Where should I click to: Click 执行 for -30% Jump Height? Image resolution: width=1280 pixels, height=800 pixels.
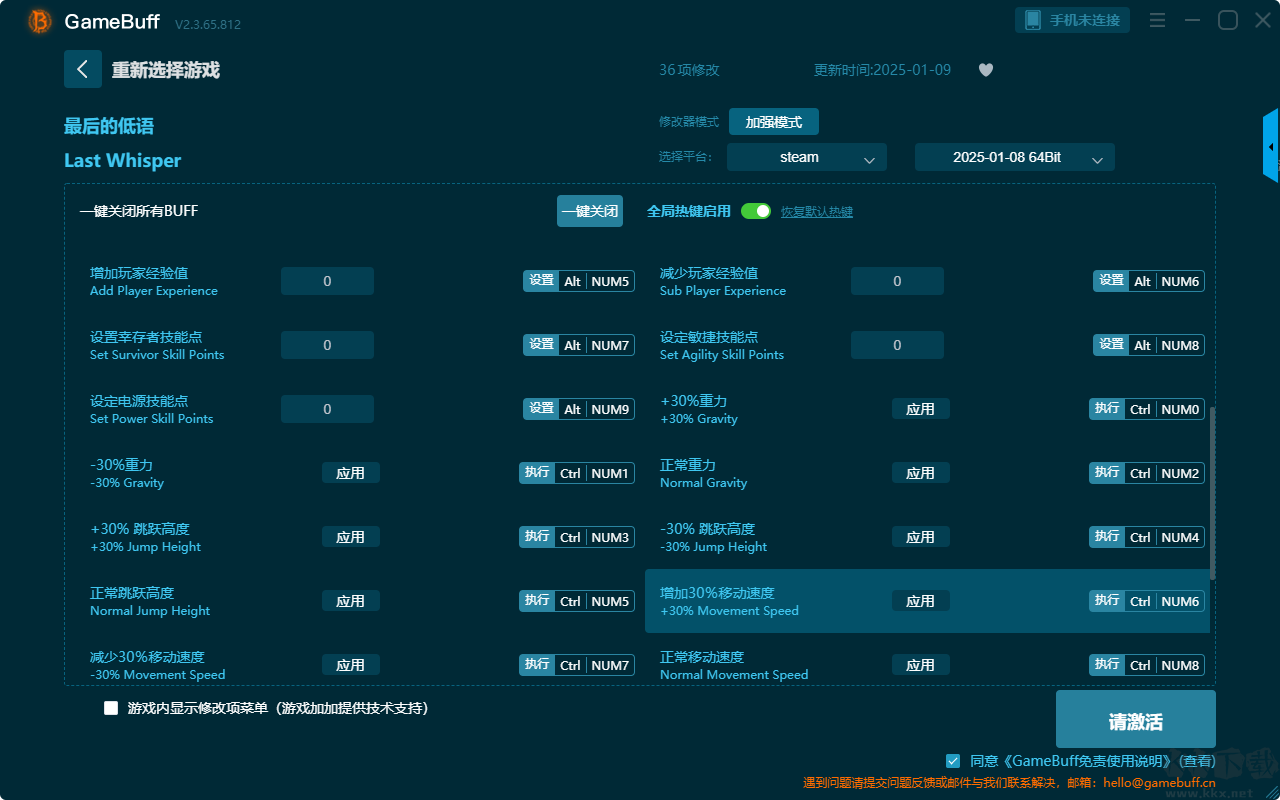[1107, 537]
